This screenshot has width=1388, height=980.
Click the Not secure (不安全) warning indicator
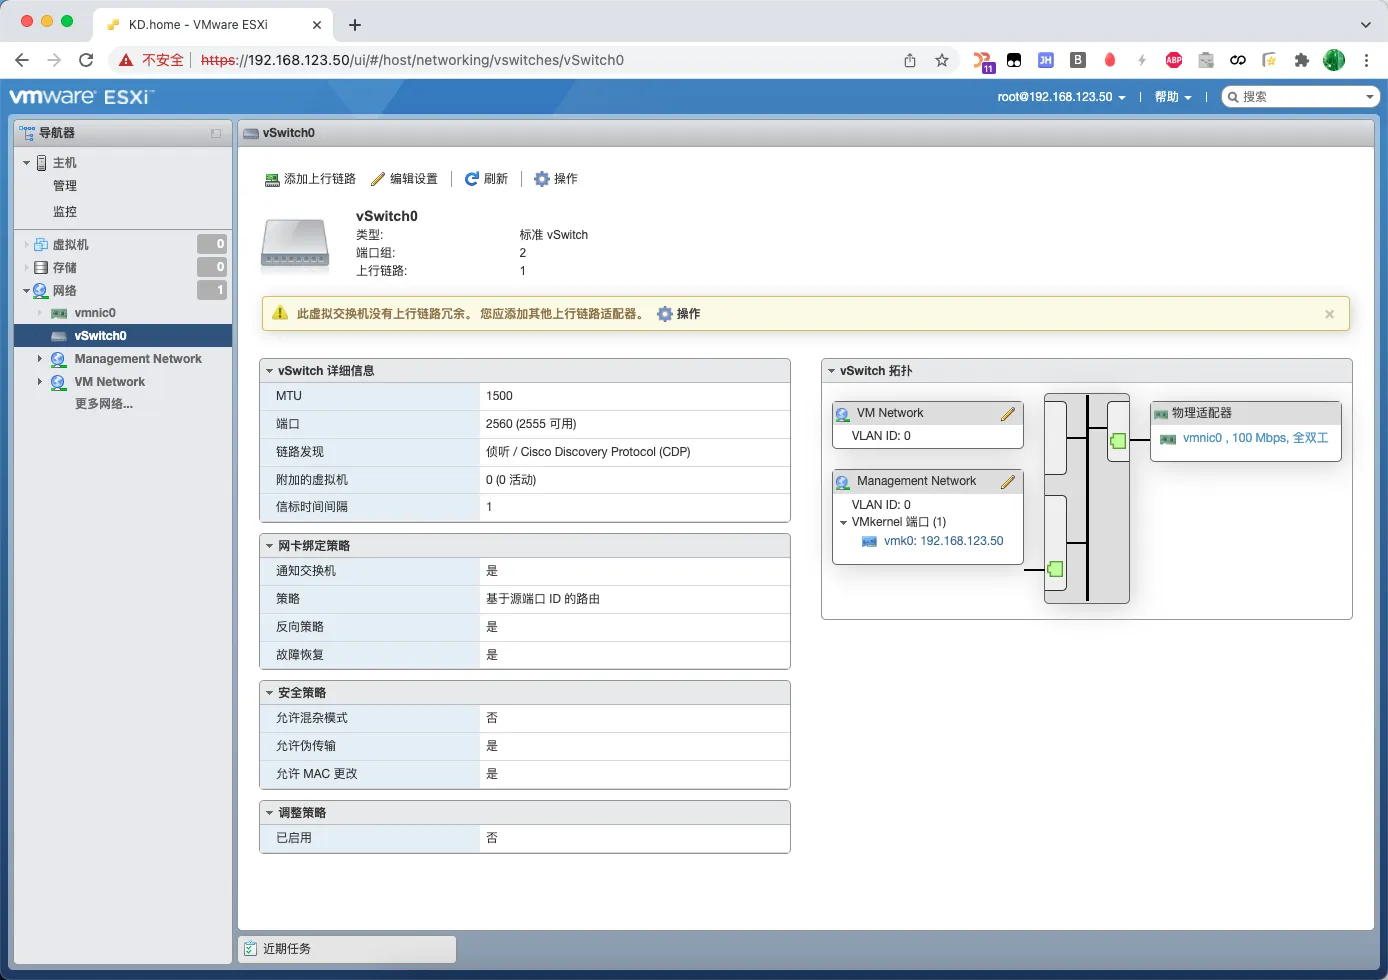click(x=151, y=60)
